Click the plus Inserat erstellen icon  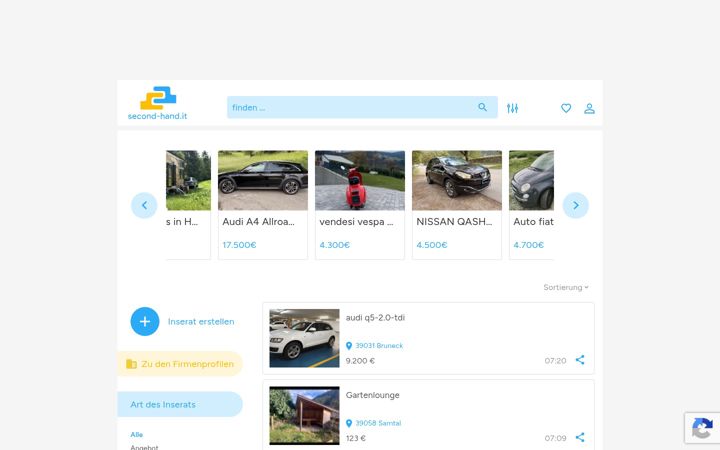coord(145,321)
